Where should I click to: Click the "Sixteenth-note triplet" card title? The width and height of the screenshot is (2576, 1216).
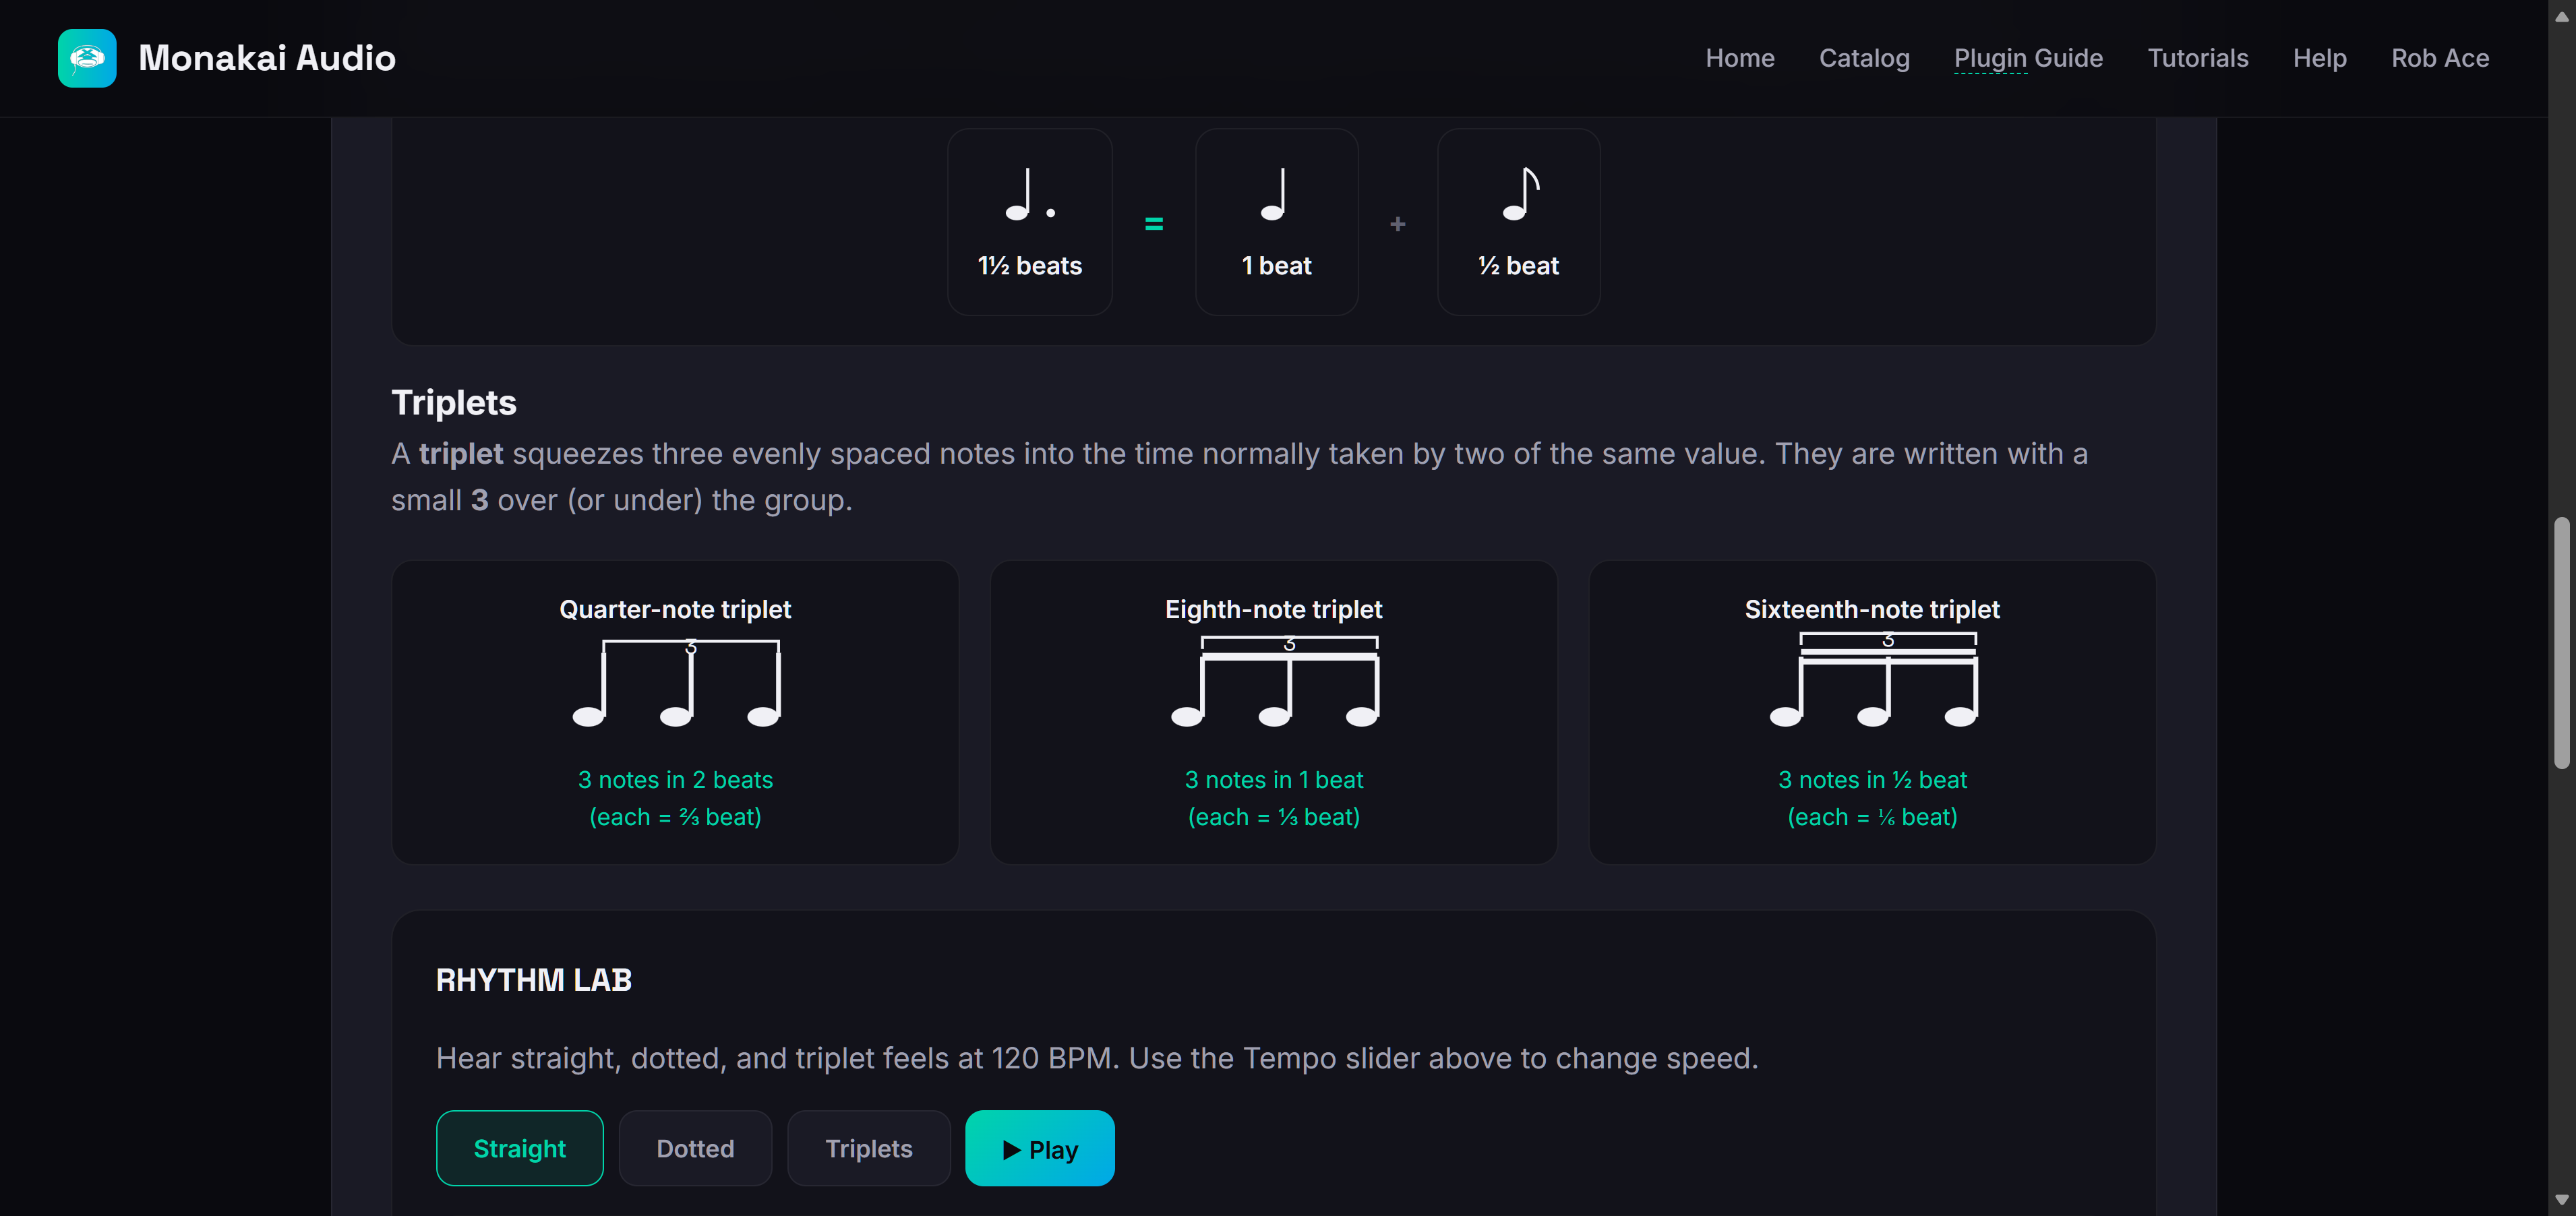coord(1872,610)
